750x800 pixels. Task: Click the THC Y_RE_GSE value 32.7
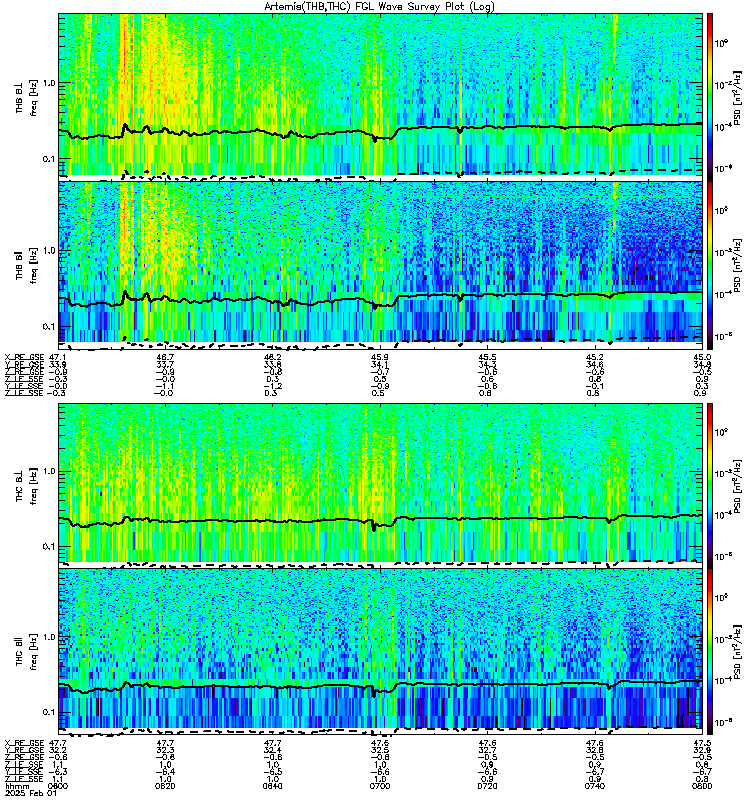(x=487, y=750)
